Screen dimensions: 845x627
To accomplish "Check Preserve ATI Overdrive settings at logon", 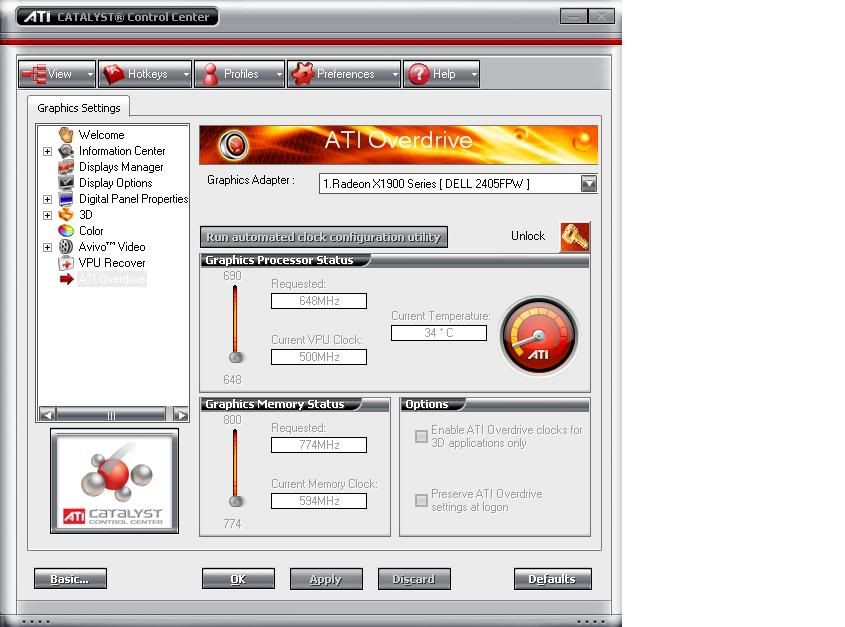I will [421, 500].
